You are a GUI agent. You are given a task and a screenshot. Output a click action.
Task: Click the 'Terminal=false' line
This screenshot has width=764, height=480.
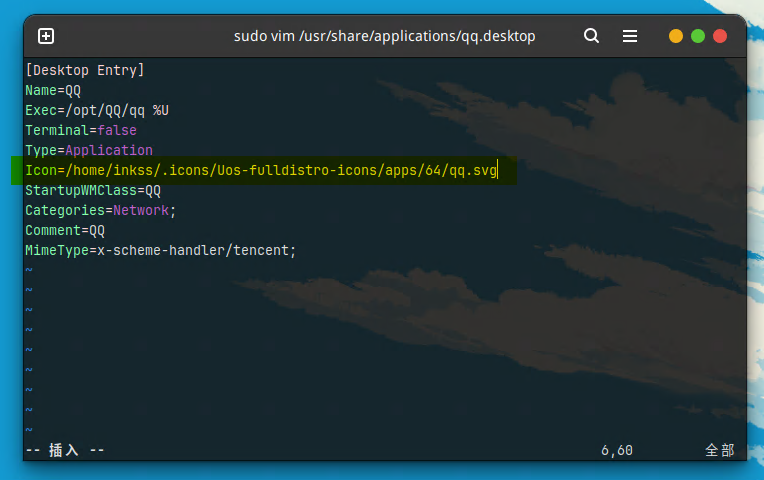point(81,130)
